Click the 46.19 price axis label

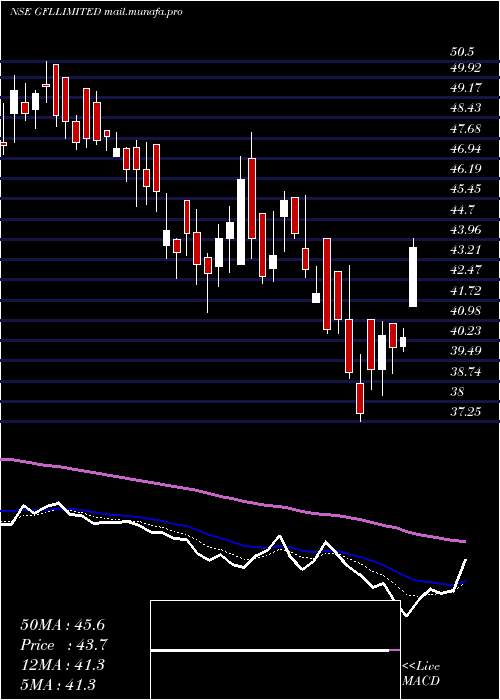[466, 169]
